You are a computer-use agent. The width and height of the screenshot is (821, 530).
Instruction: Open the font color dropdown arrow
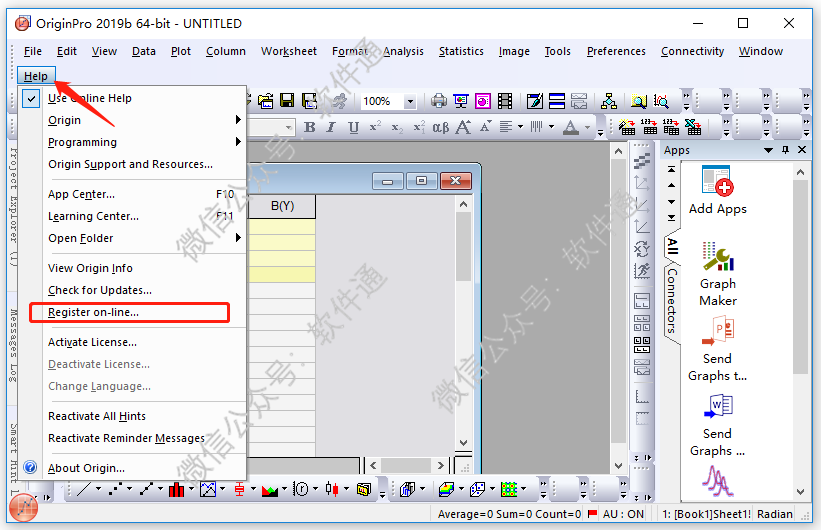click(x=587, y=127)
